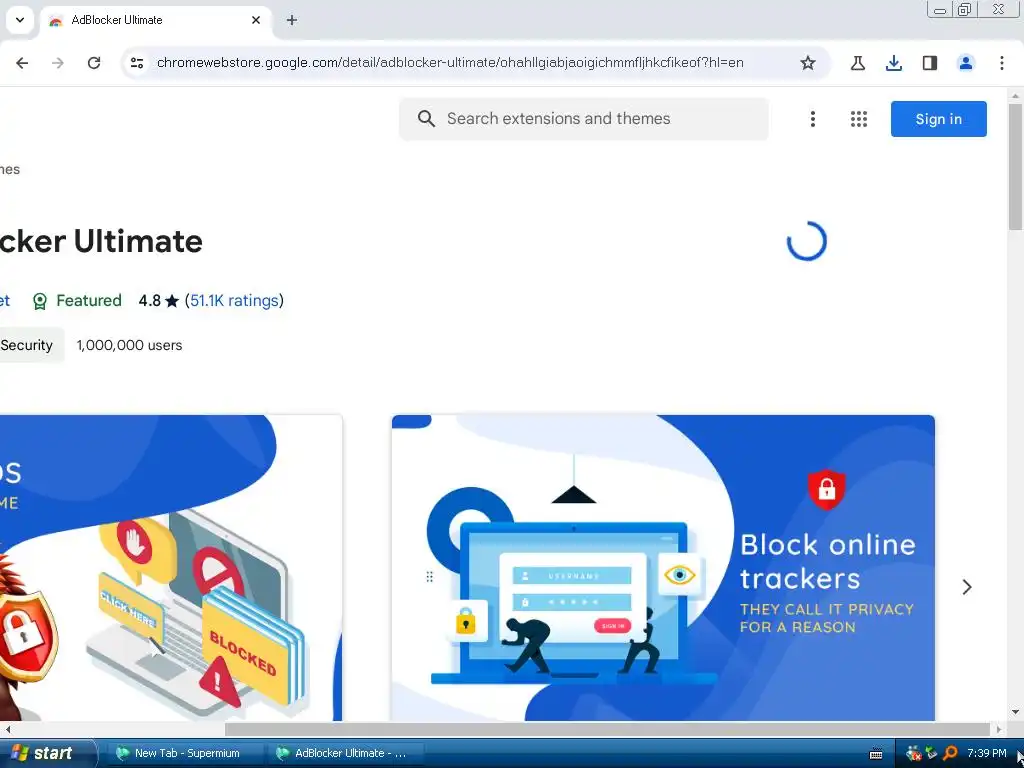Screen dimensions: 1024x768
Task: Go back to the previous page
Action: 22,63
